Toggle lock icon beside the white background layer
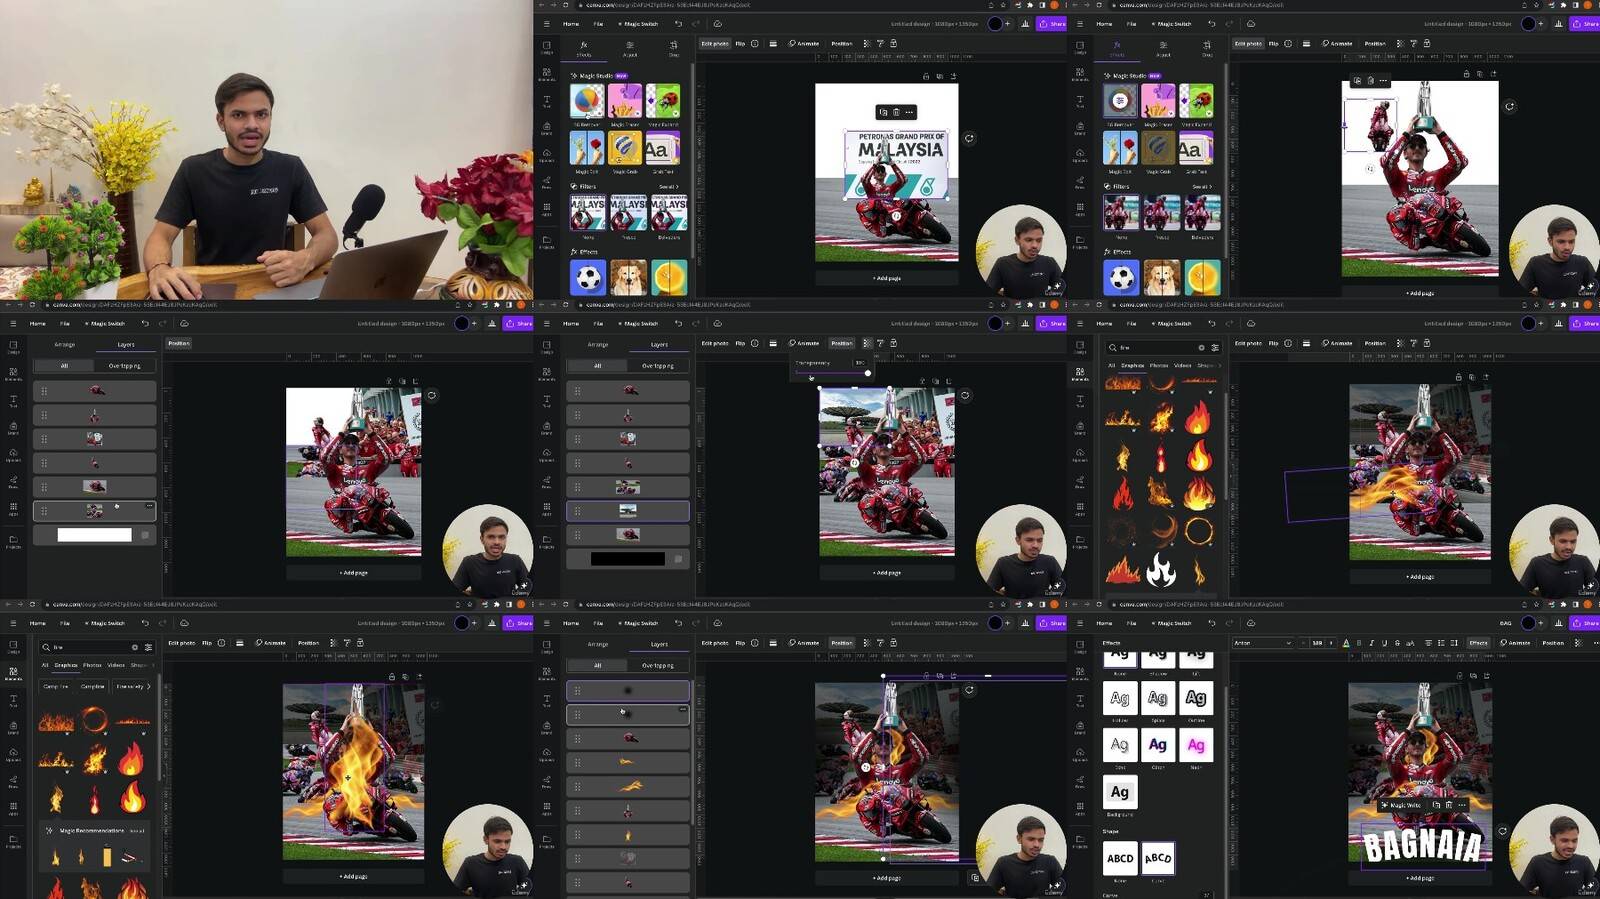Viewport: 1600px width, 899px height. tap(145, 535)
